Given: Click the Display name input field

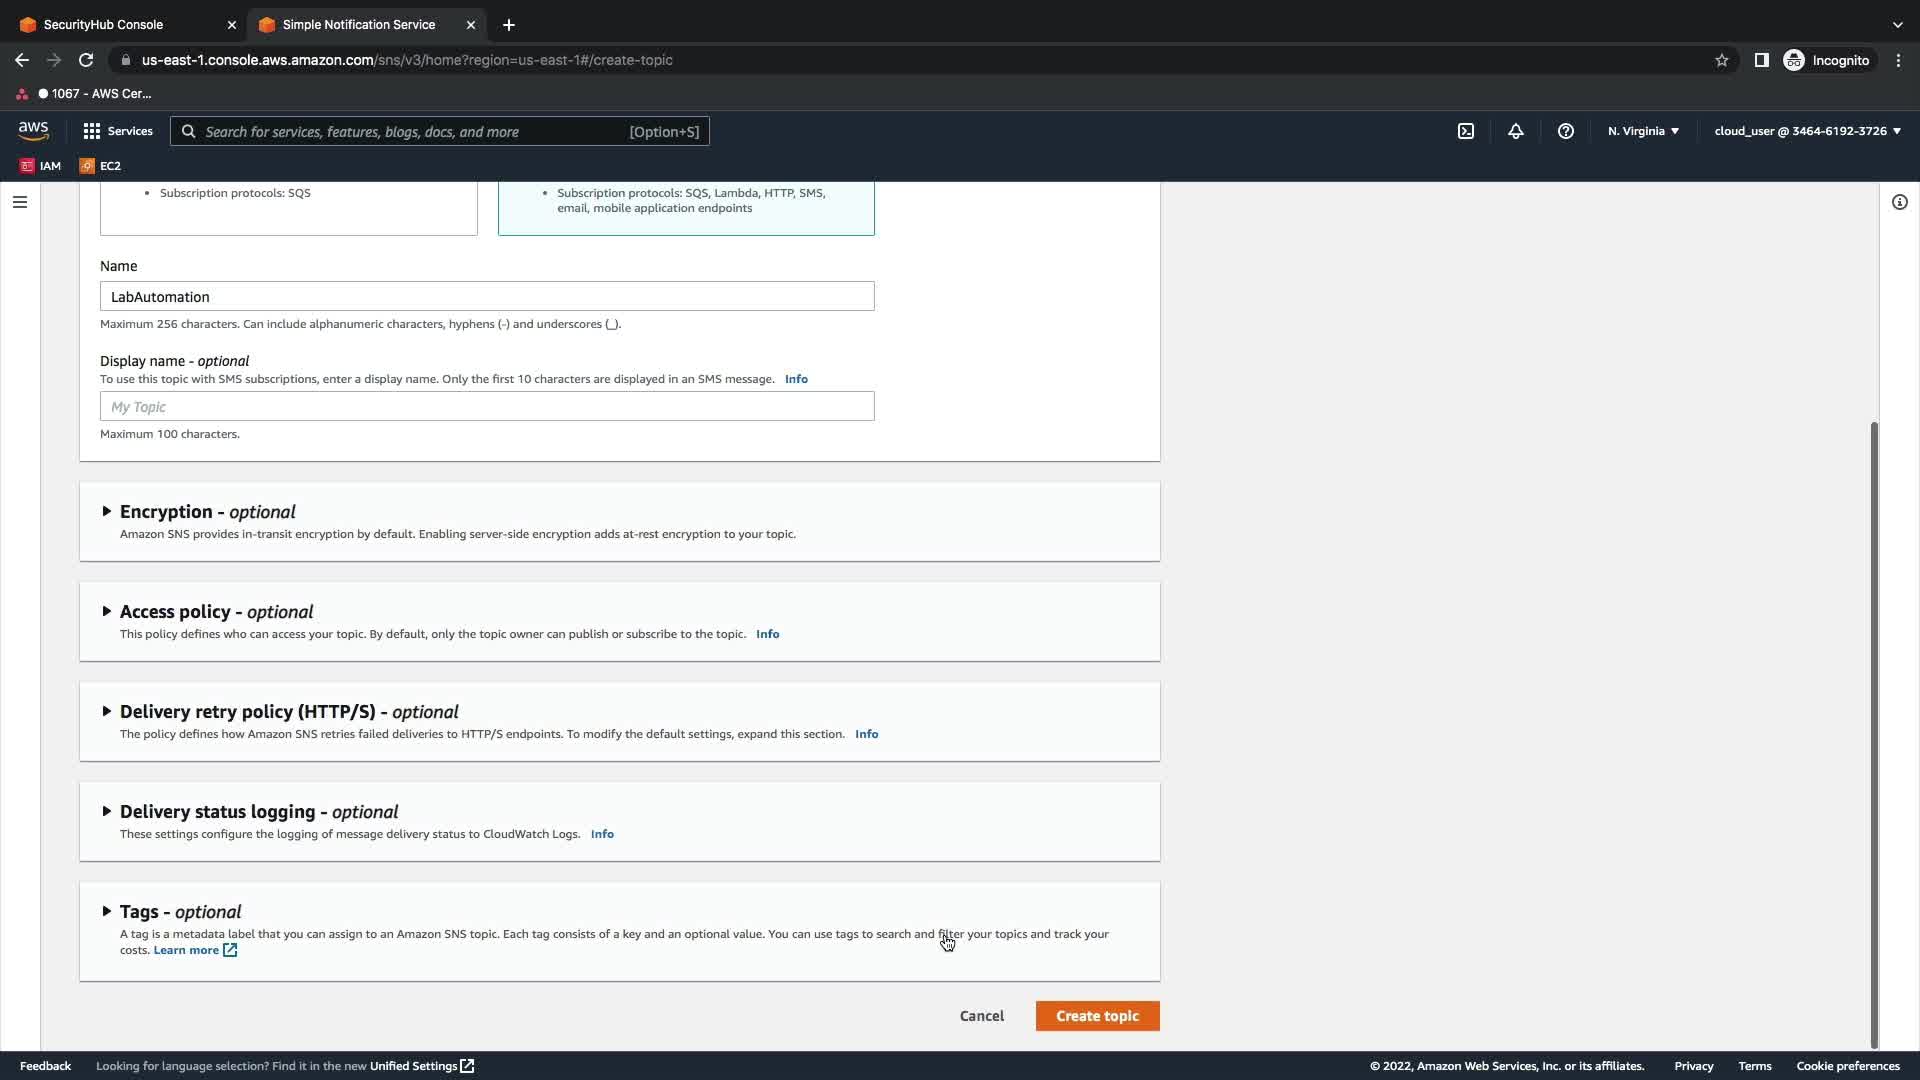Looking at the screenshot, I should coord(486,406).
